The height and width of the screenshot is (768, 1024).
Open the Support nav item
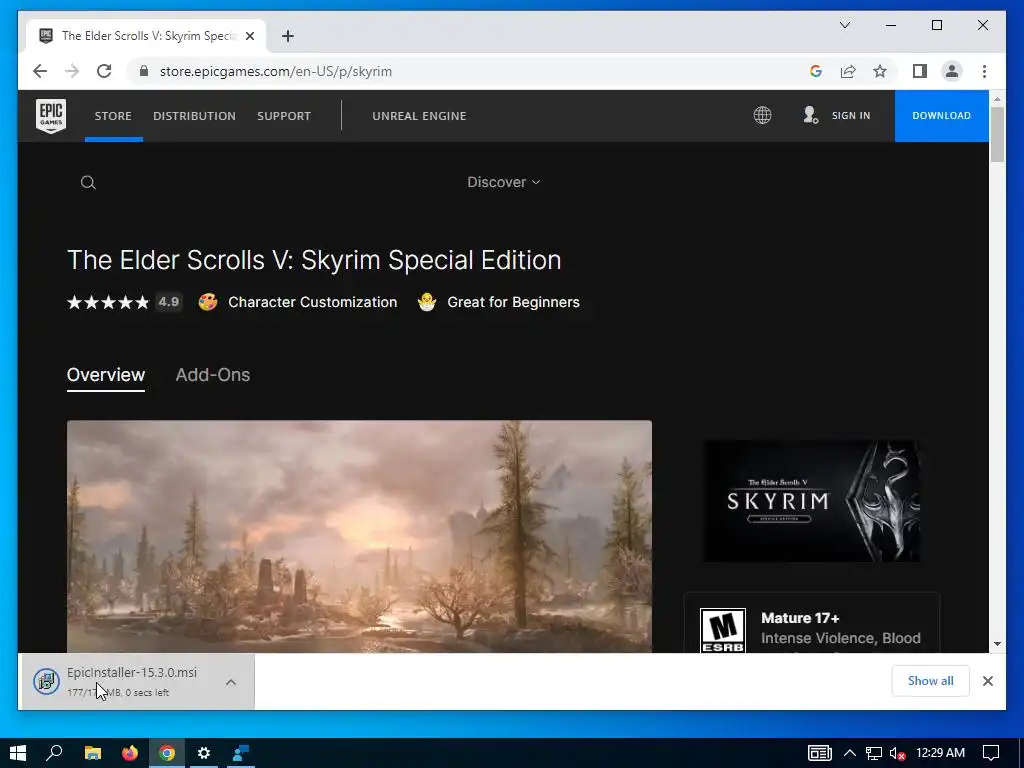(284, 116)
